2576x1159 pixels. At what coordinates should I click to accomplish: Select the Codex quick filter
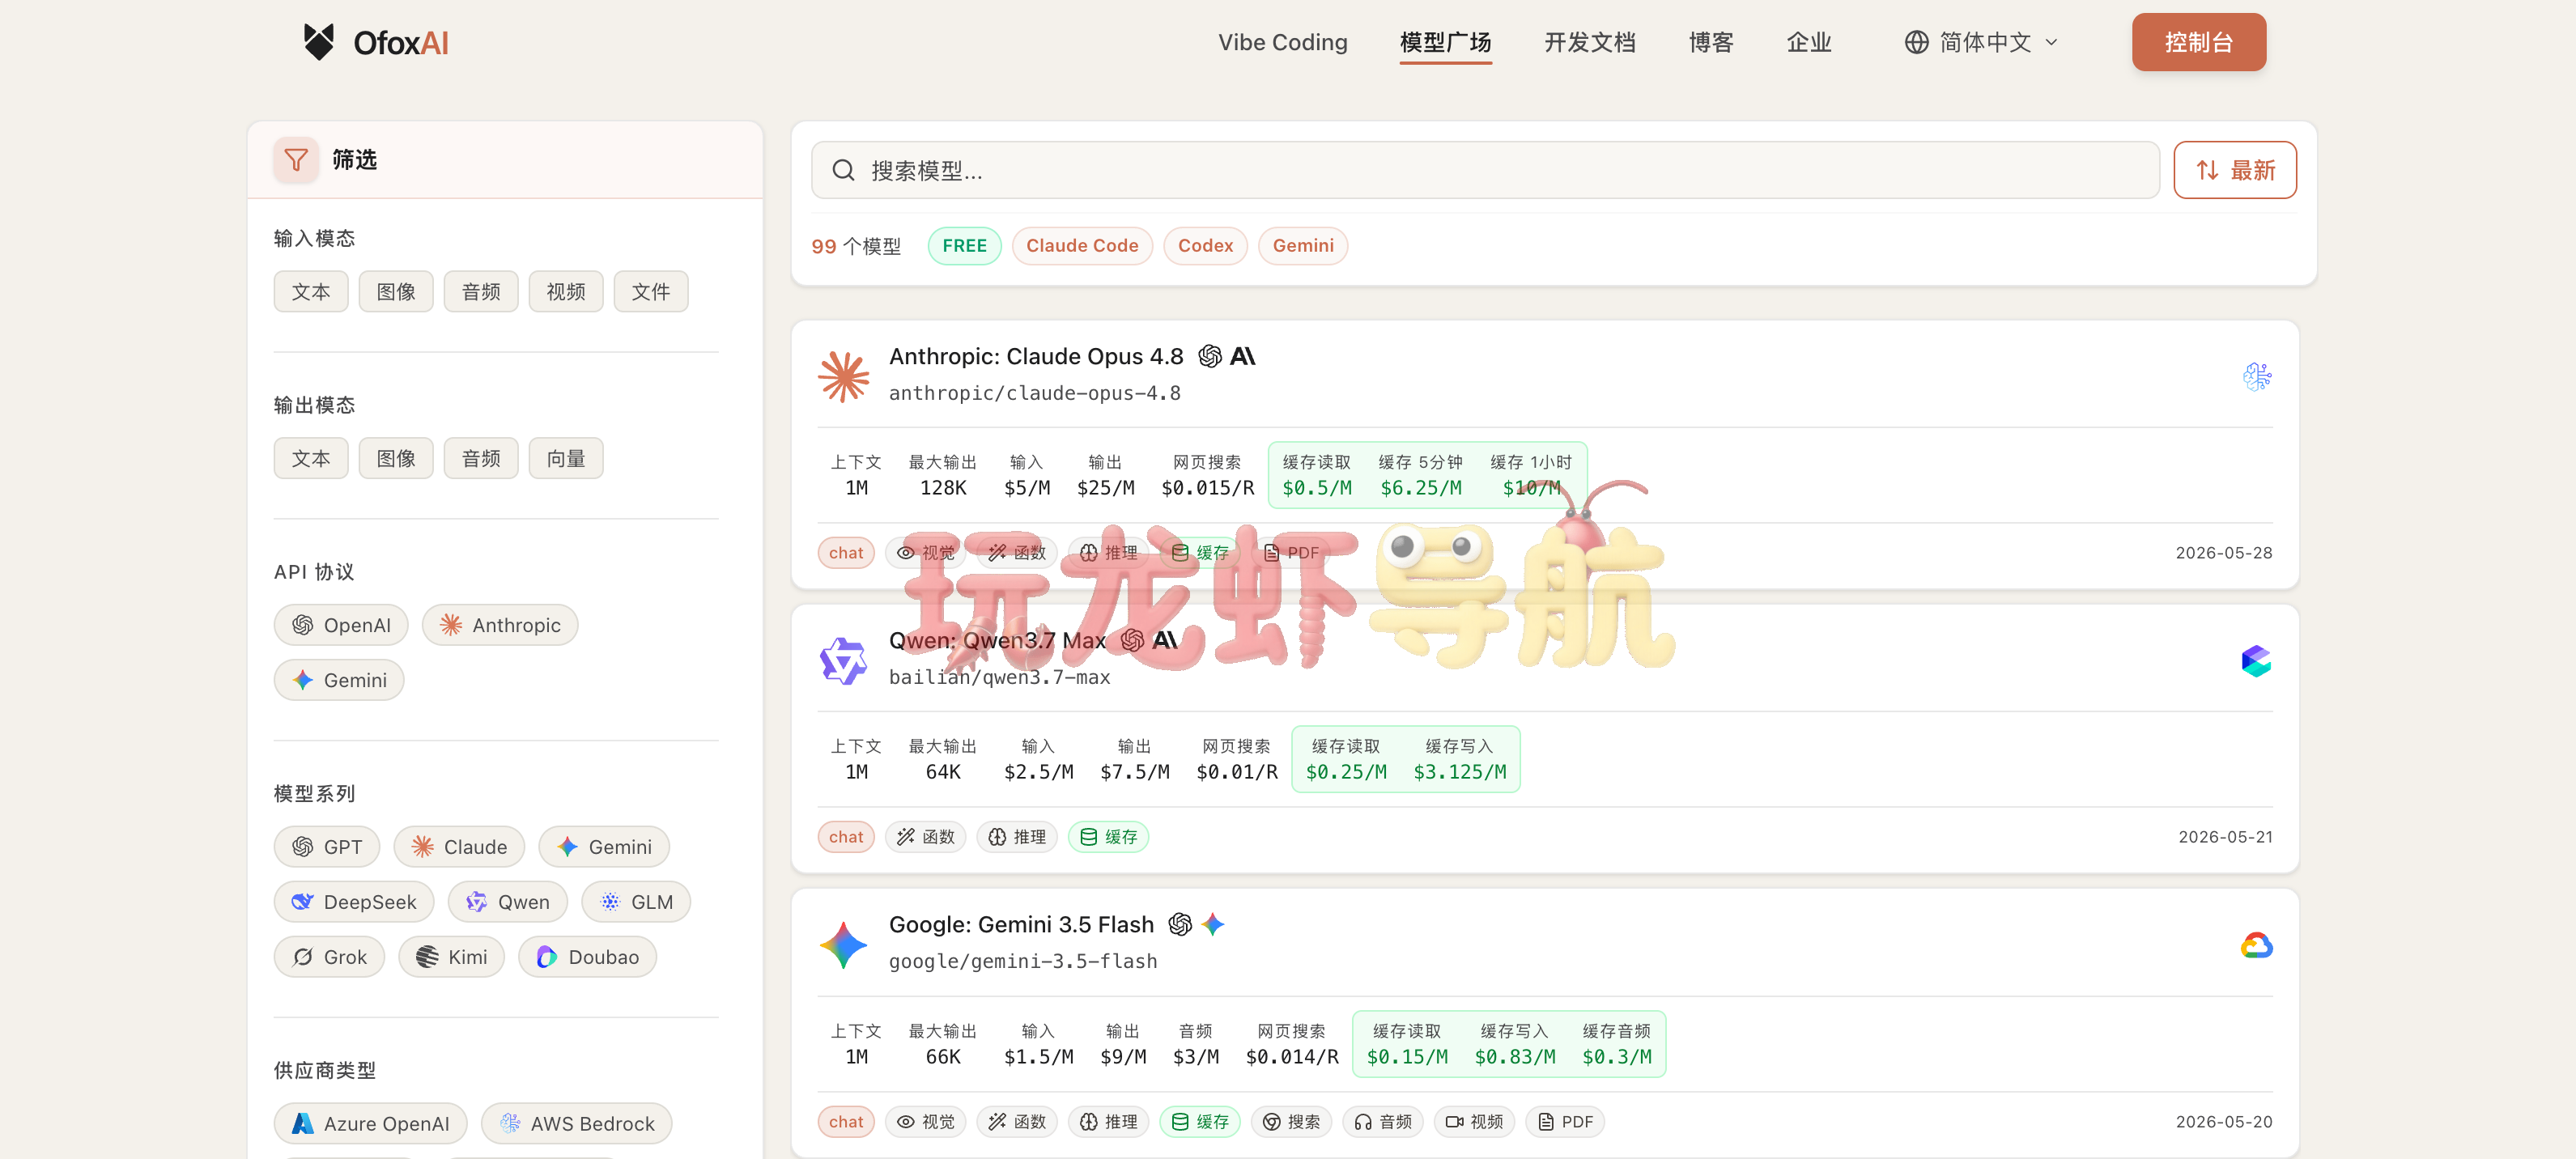(1205, 246)
